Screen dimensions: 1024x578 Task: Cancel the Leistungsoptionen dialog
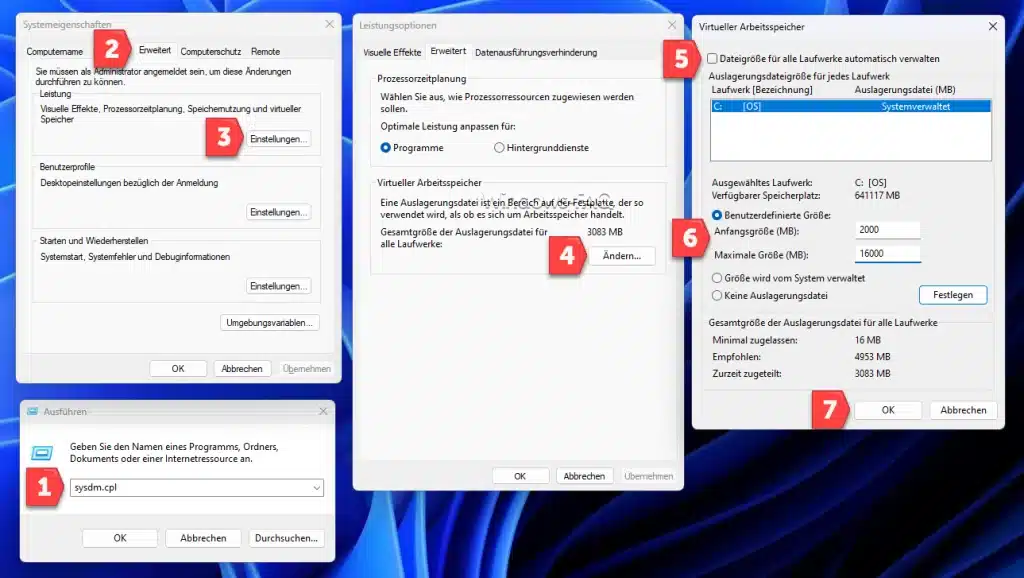pos(584,476)
